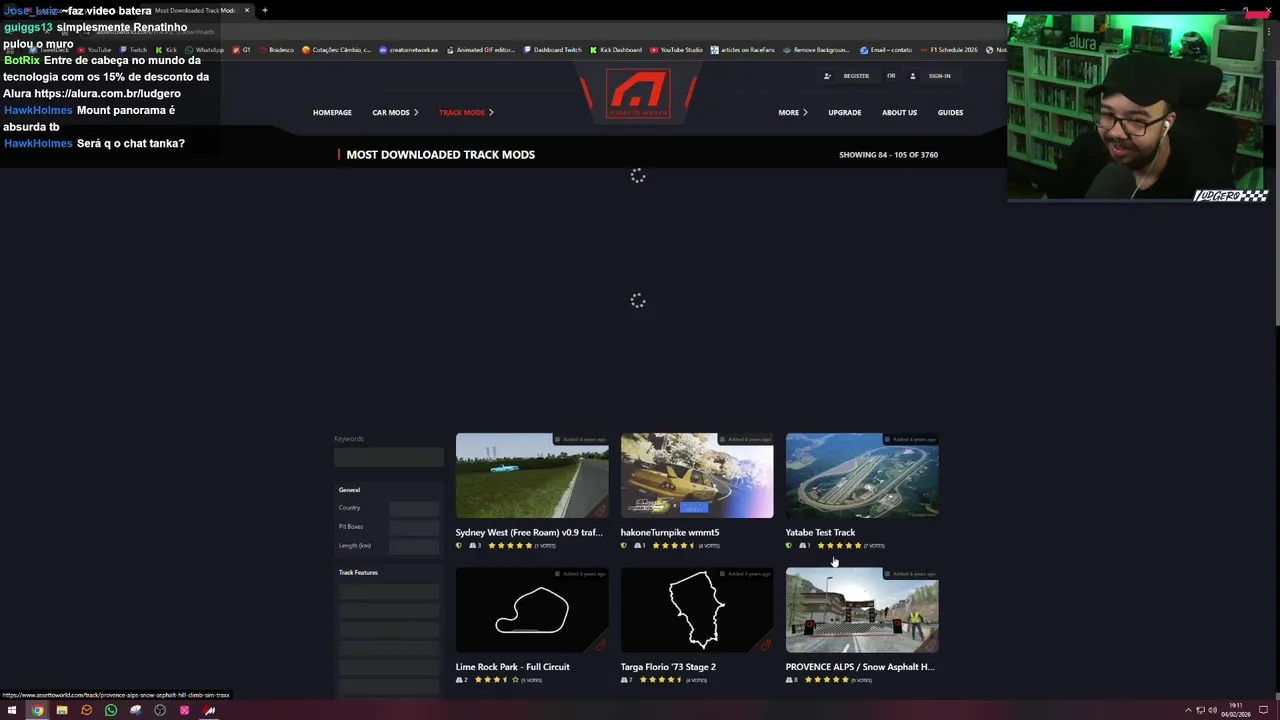This screenshot has width=1280, height=720.
Task: Open the WhatsApp bookmark
Action: pos(205,50)
